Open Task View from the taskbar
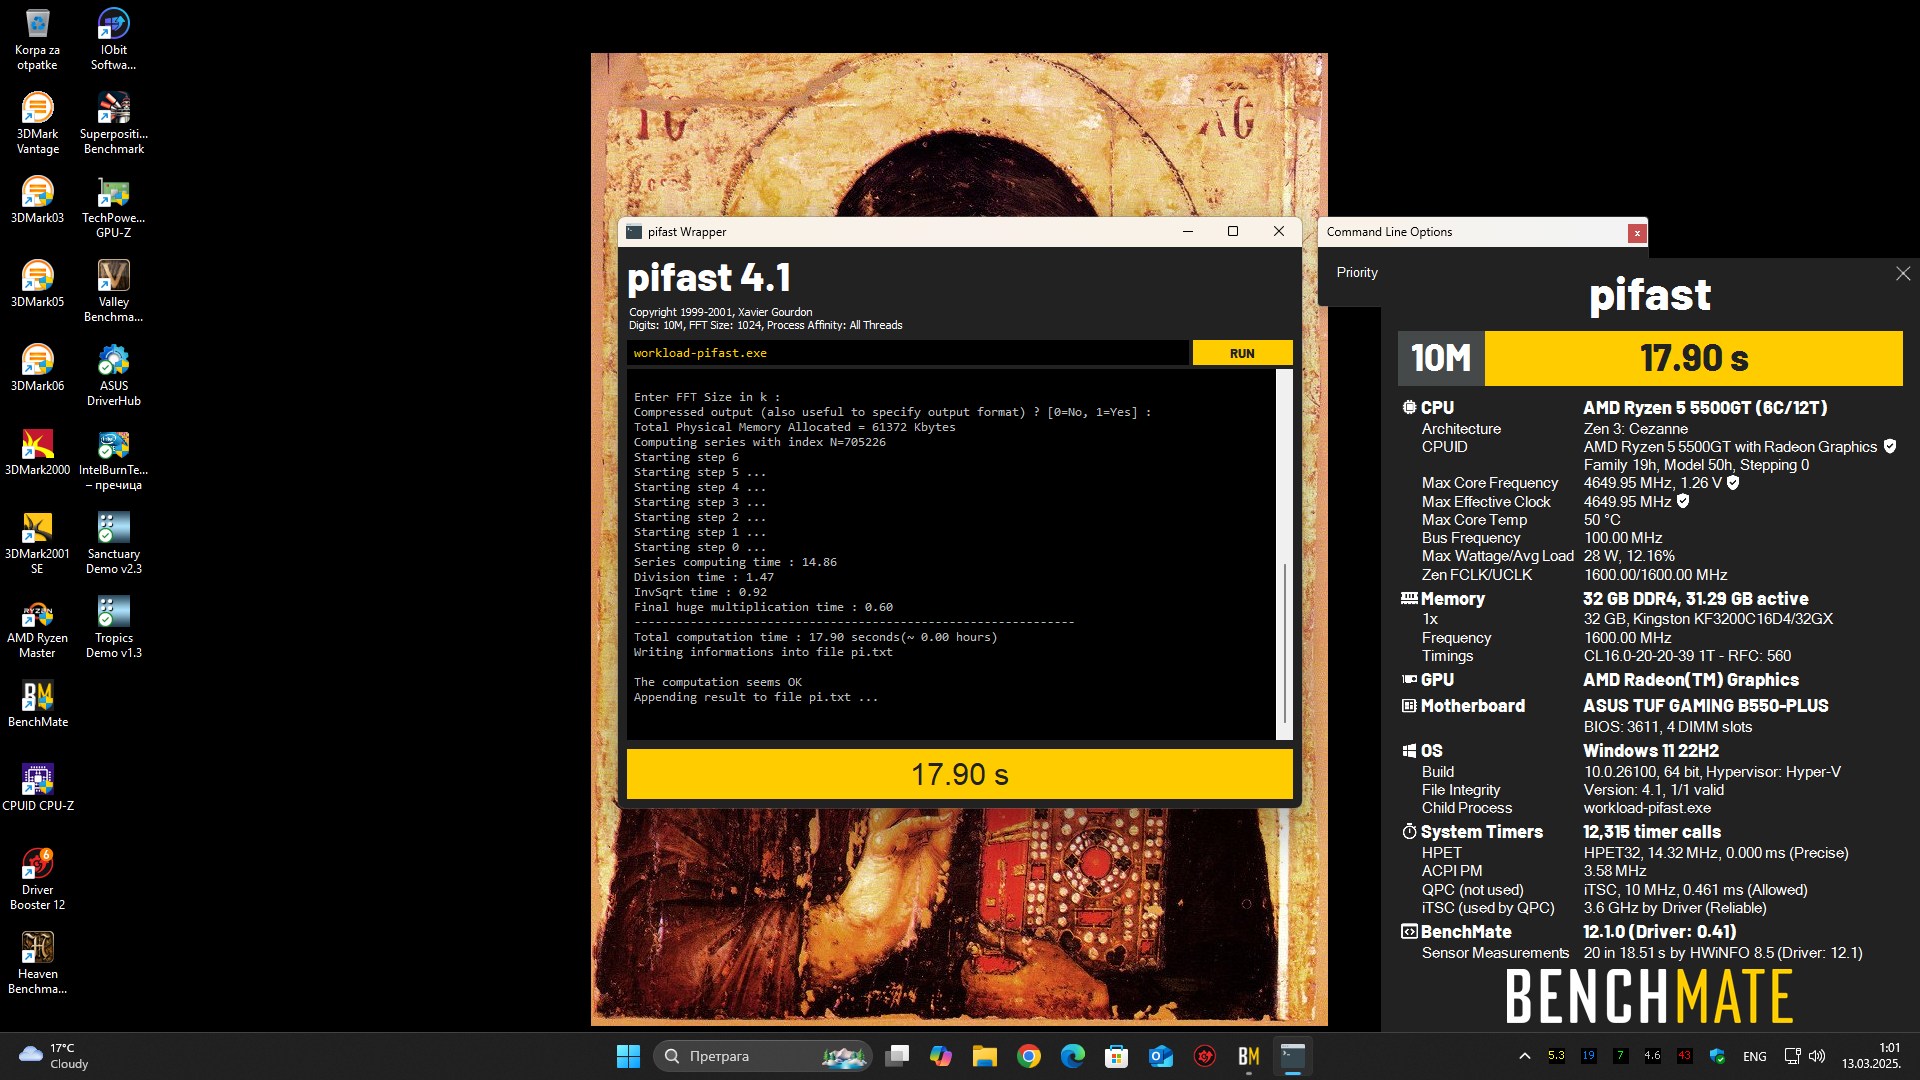 pyautogui.click(x=897, y=1056)
